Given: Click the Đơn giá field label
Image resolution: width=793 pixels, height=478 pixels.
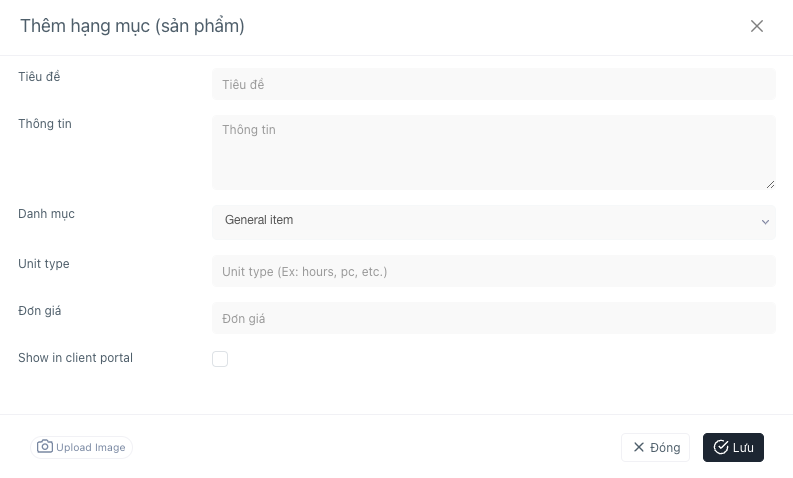Looking at the screenshot, I should tap(39, 311).
